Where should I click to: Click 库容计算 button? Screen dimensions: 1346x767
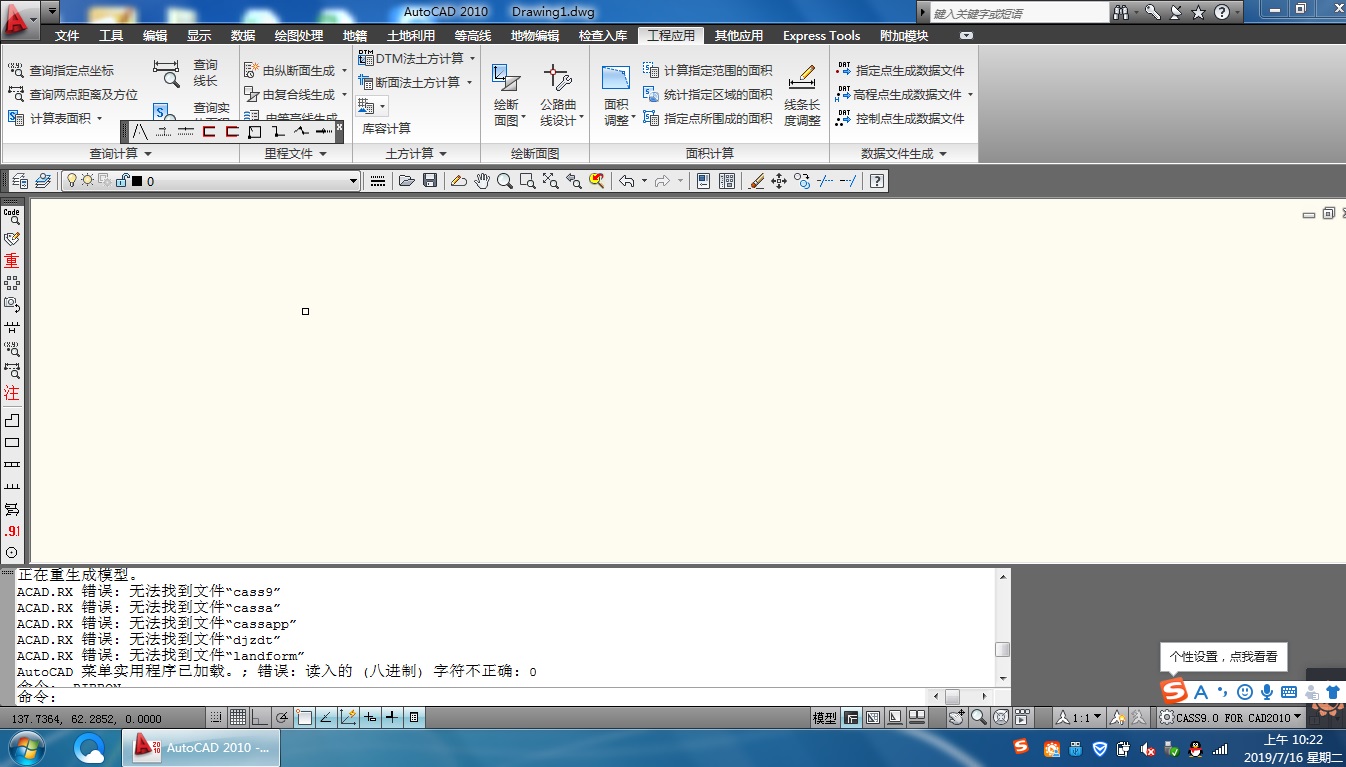pos(386,129)
